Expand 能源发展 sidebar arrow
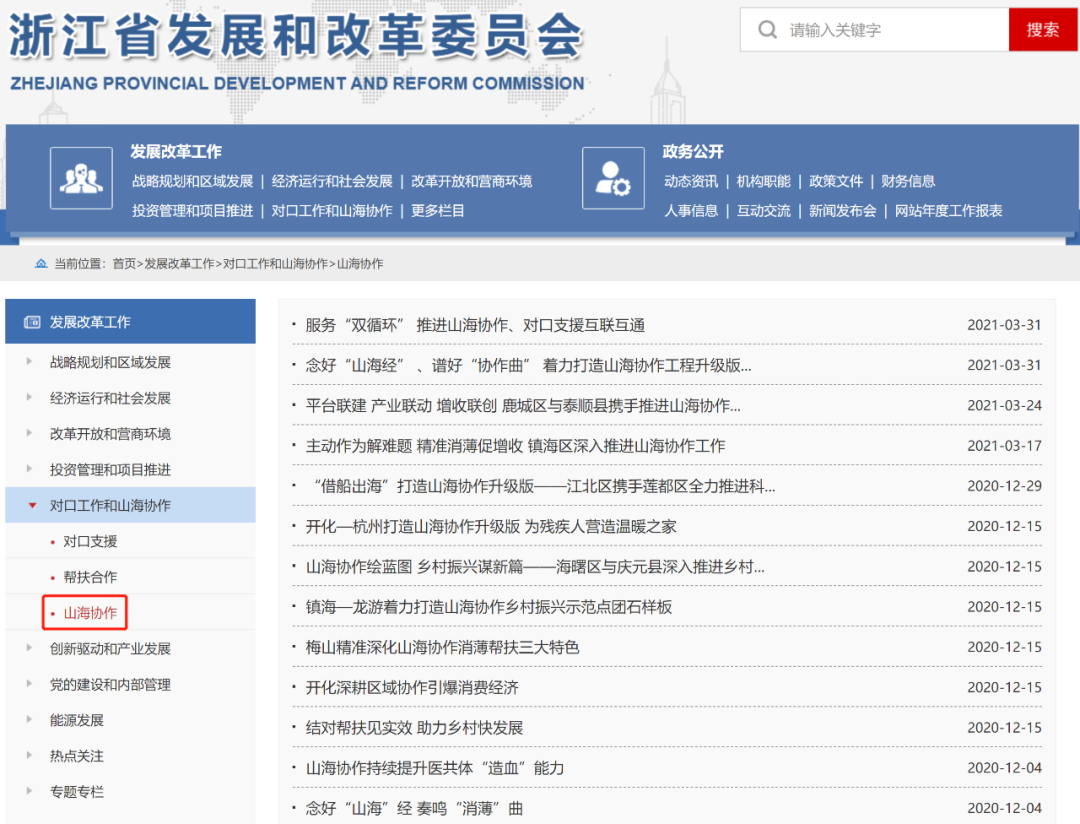Viewport: 1080px width, 824px height. click(29, 720)
